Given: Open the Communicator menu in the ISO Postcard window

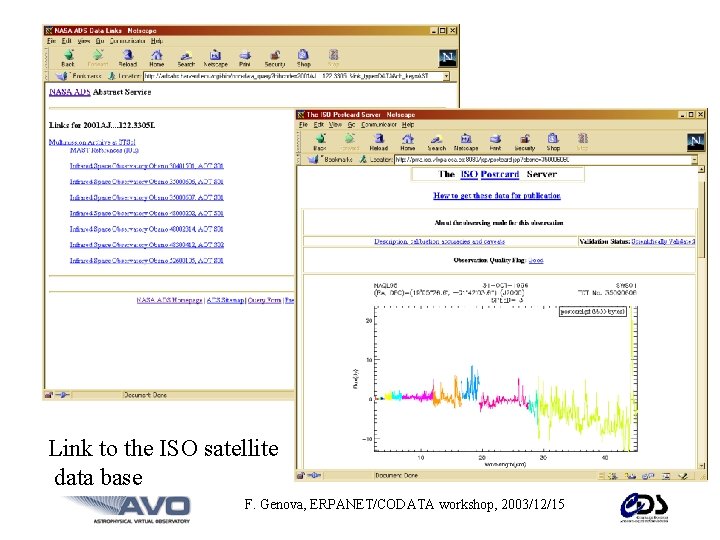Looking at the screenshot, I should 378,124.
